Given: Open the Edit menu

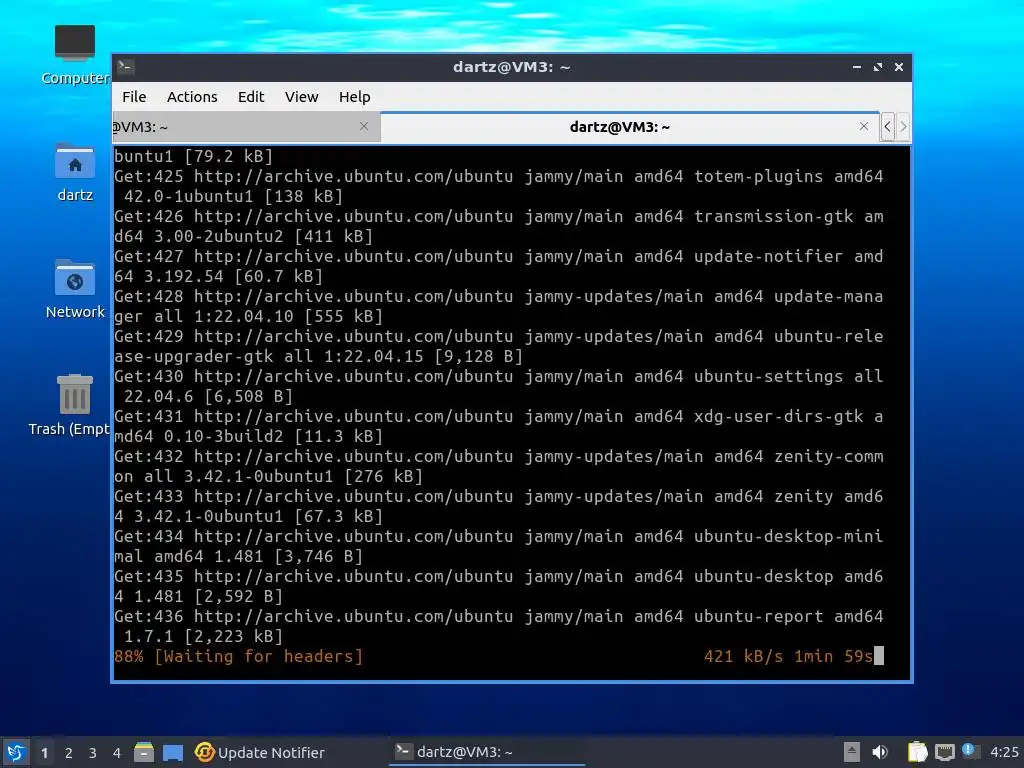Looking at the screenshot, I should (251, 97).
